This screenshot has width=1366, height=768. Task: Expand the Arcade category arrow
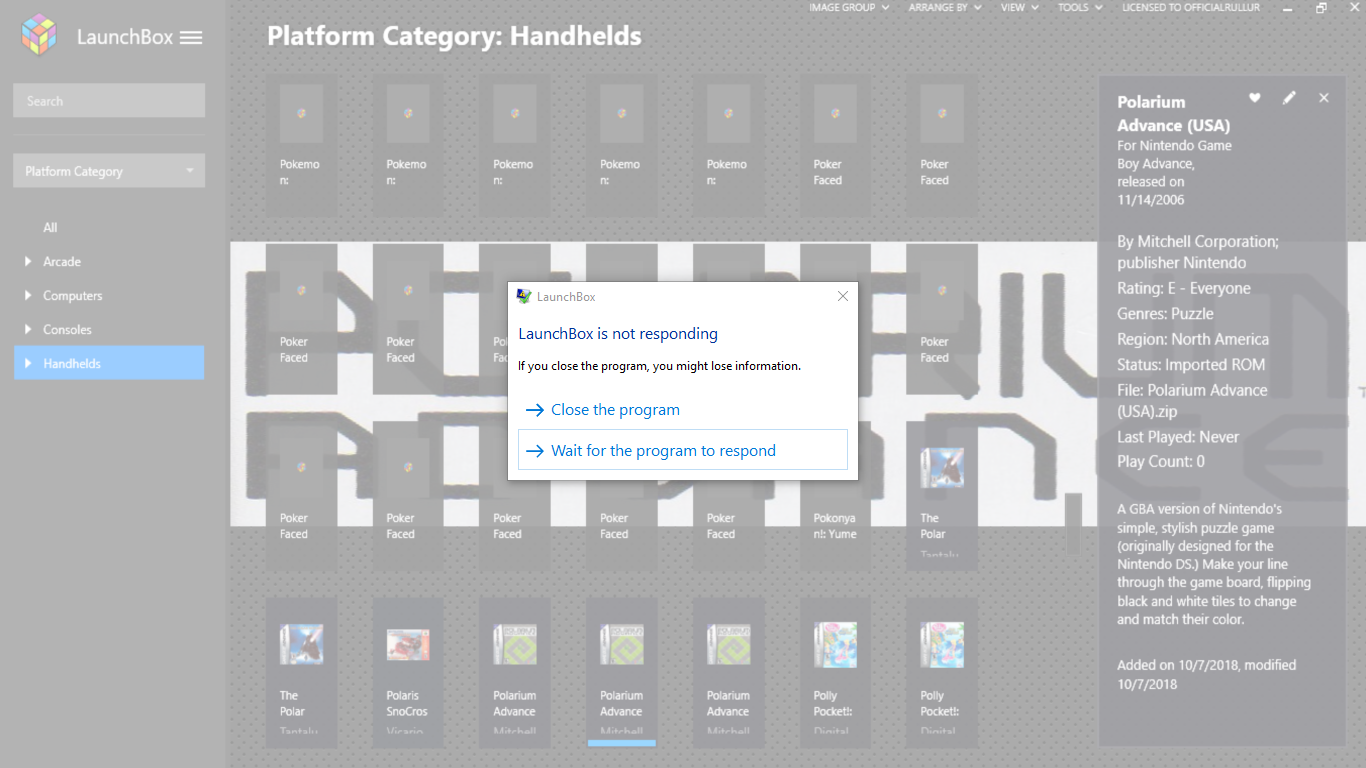(28, 262)
